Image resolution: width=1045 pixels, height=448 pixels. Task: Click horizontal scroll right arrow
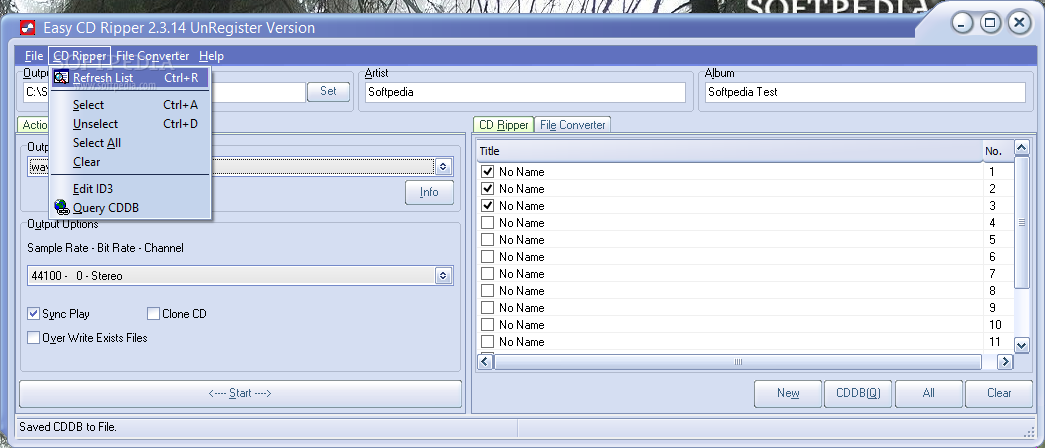1005,361
